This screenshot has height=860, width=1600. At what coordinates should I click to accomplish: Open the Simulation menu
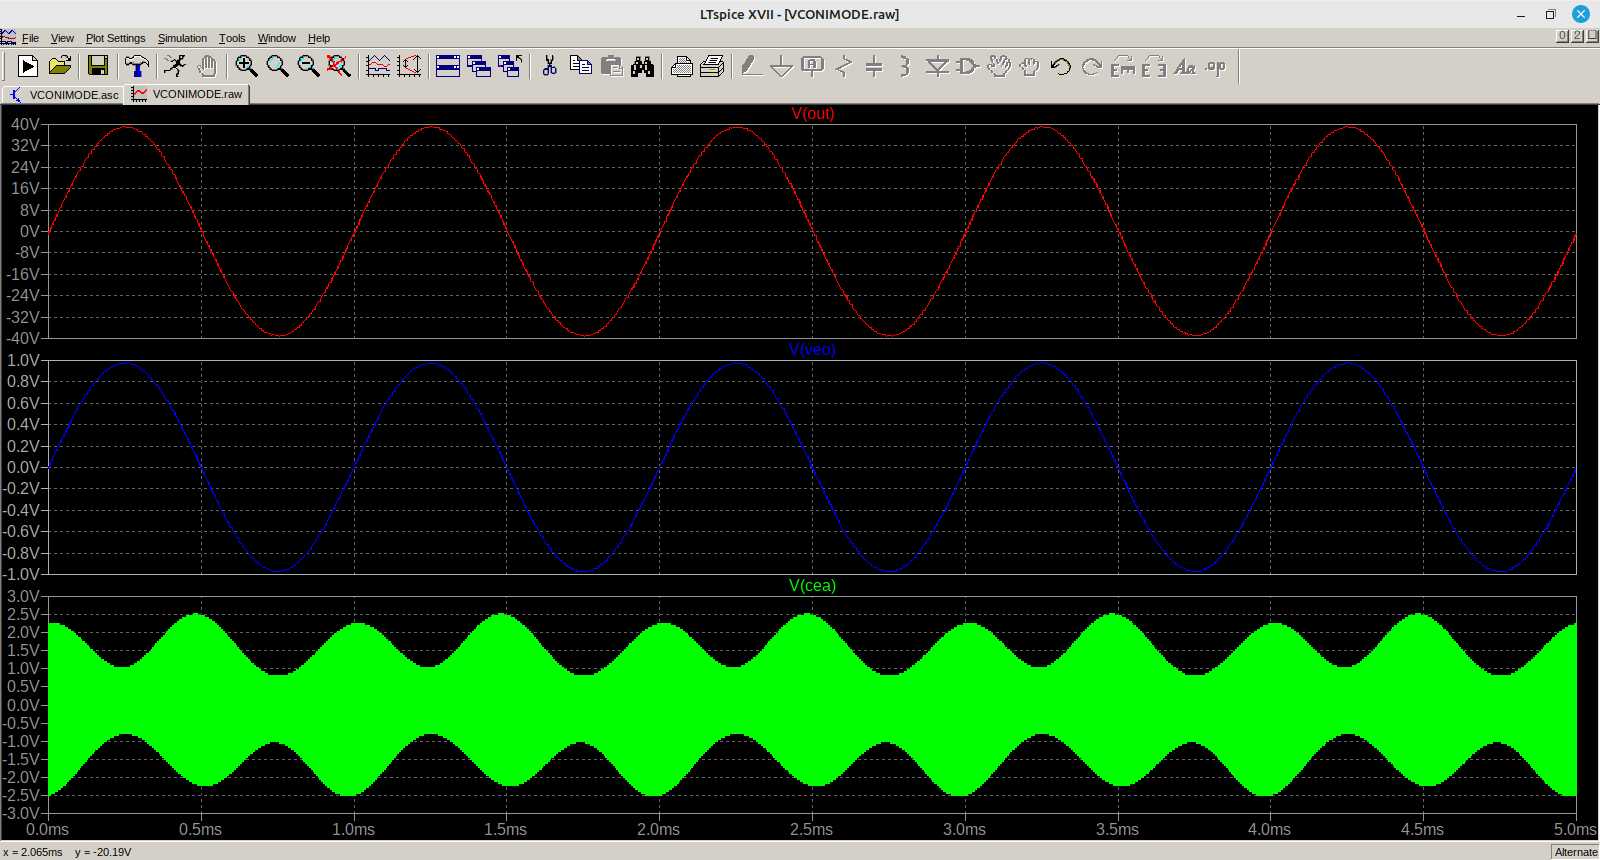[x=182, y=38]
